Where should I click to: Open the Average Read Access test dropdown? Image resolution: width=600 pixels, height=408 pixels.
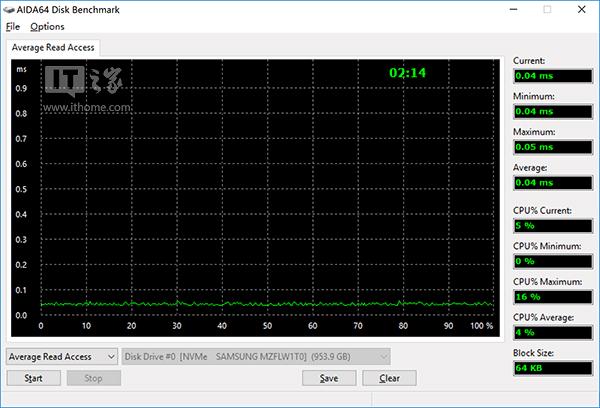[62, 357]
